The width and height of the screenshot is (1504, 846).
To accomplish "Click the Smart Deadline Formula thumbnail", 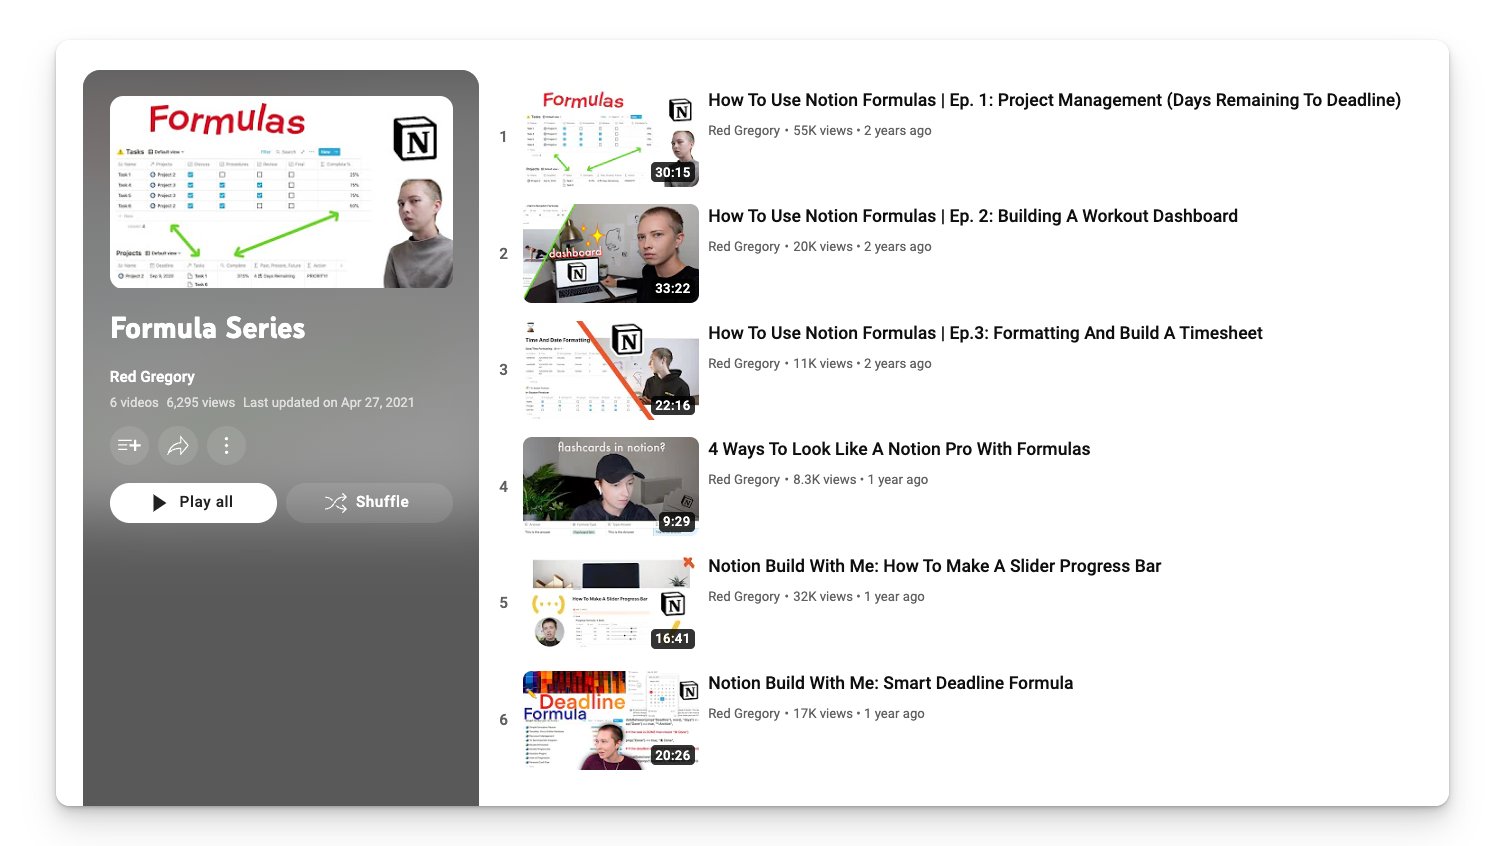I will click(610, 719).
